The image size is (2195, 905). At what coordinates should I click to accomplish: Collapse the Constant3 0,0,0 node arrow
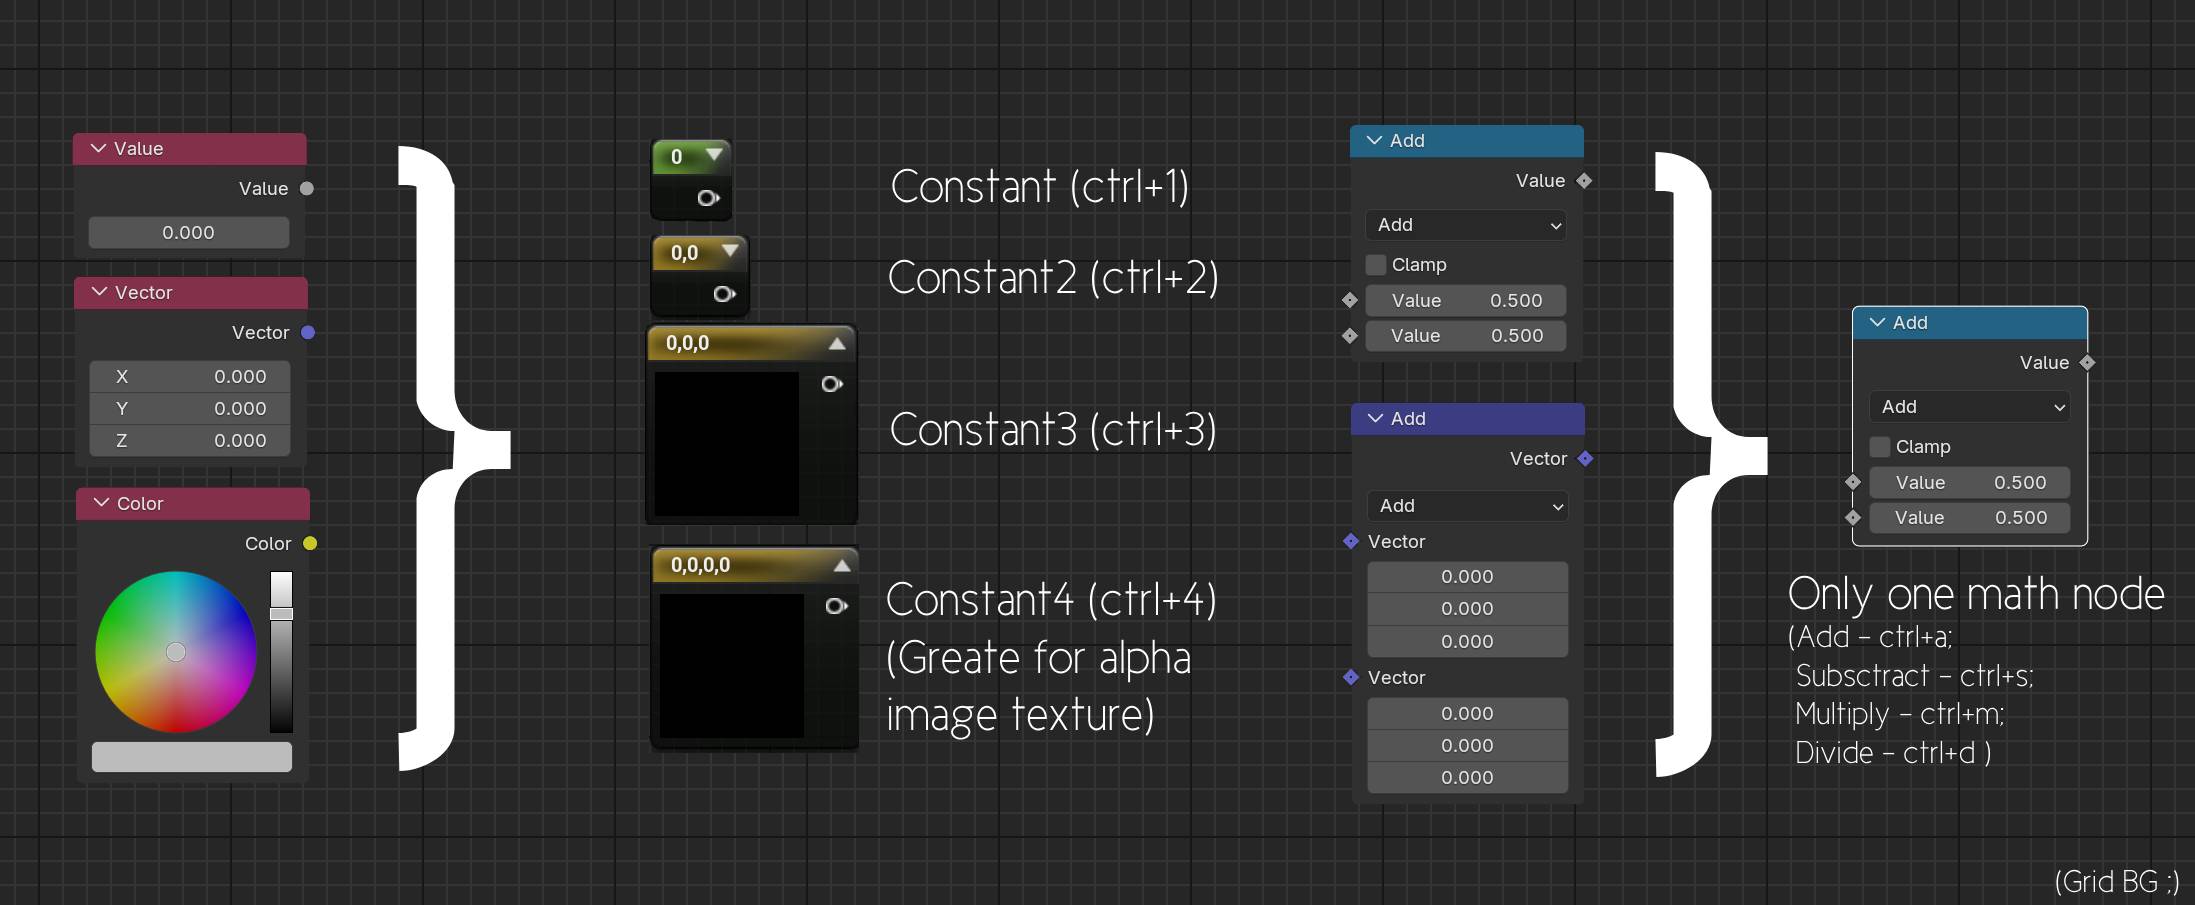(837, 343)
